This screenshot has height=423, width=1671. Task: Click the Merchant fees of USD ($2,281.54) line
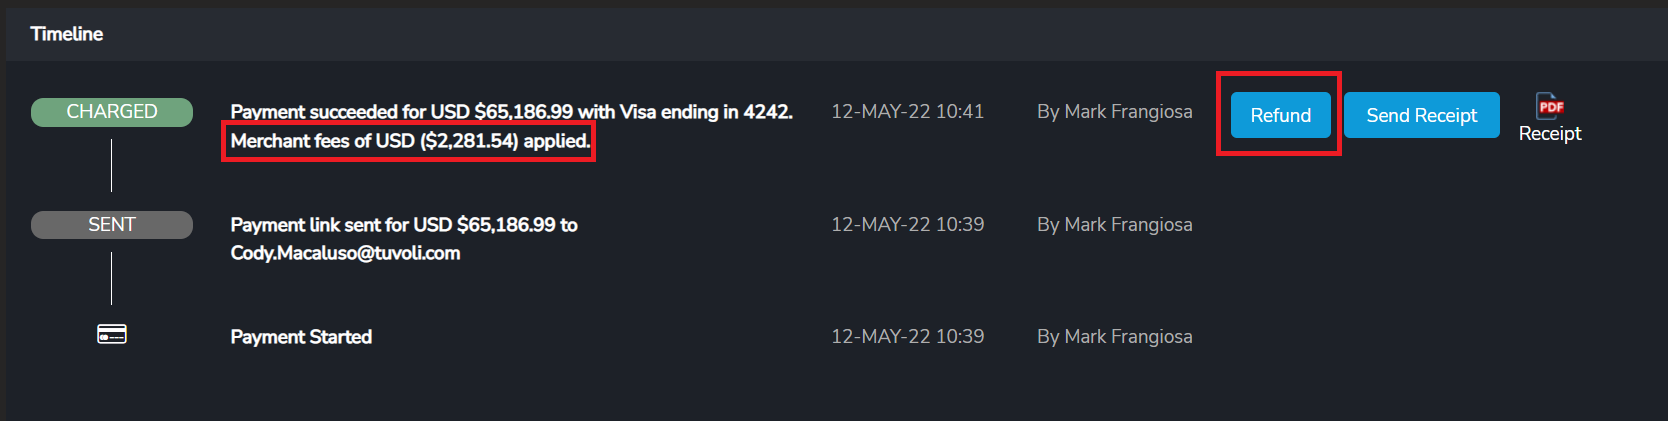coord(410,141)
